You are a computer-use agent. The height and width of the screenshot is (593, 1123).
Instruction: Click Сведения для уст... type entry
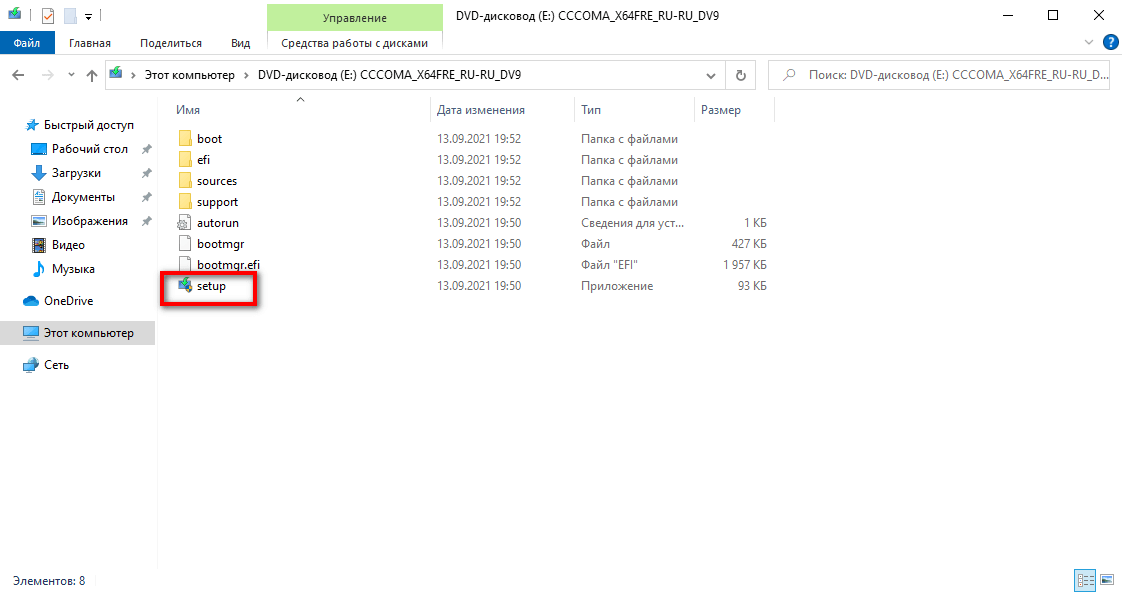coord(632,223)
